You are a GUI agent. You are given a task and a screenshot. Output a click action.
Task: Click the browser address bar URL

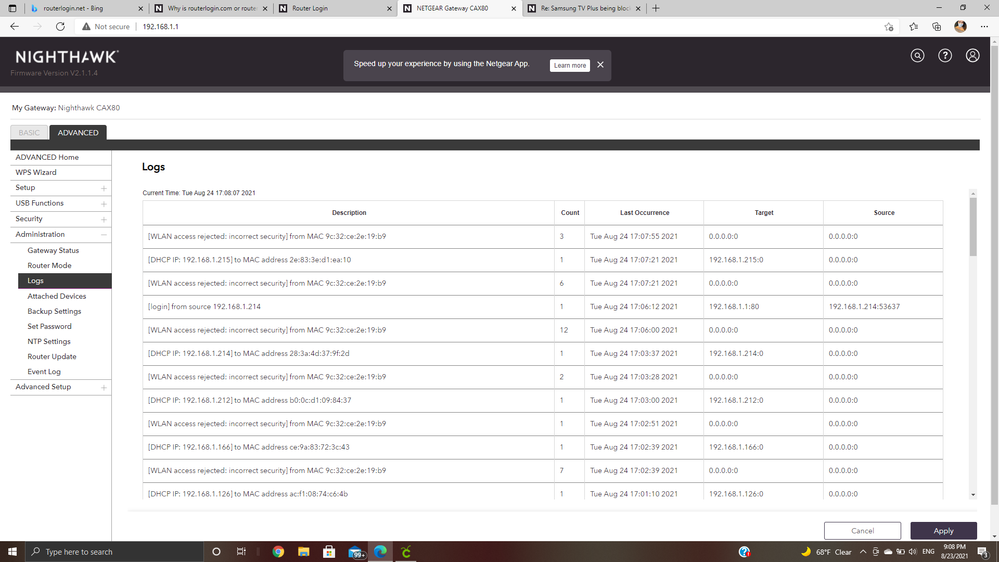(x=161, y=27)
